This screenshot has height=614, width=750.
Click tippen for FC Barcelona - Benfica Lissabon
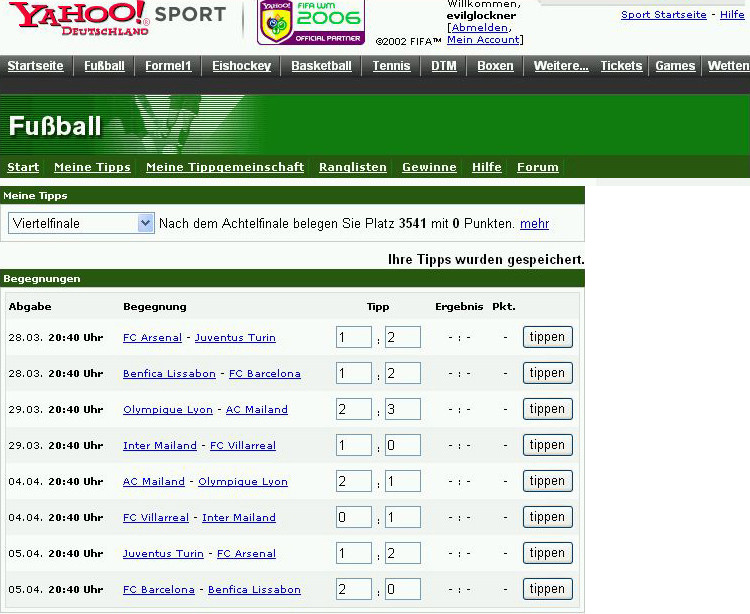[548, 589]
